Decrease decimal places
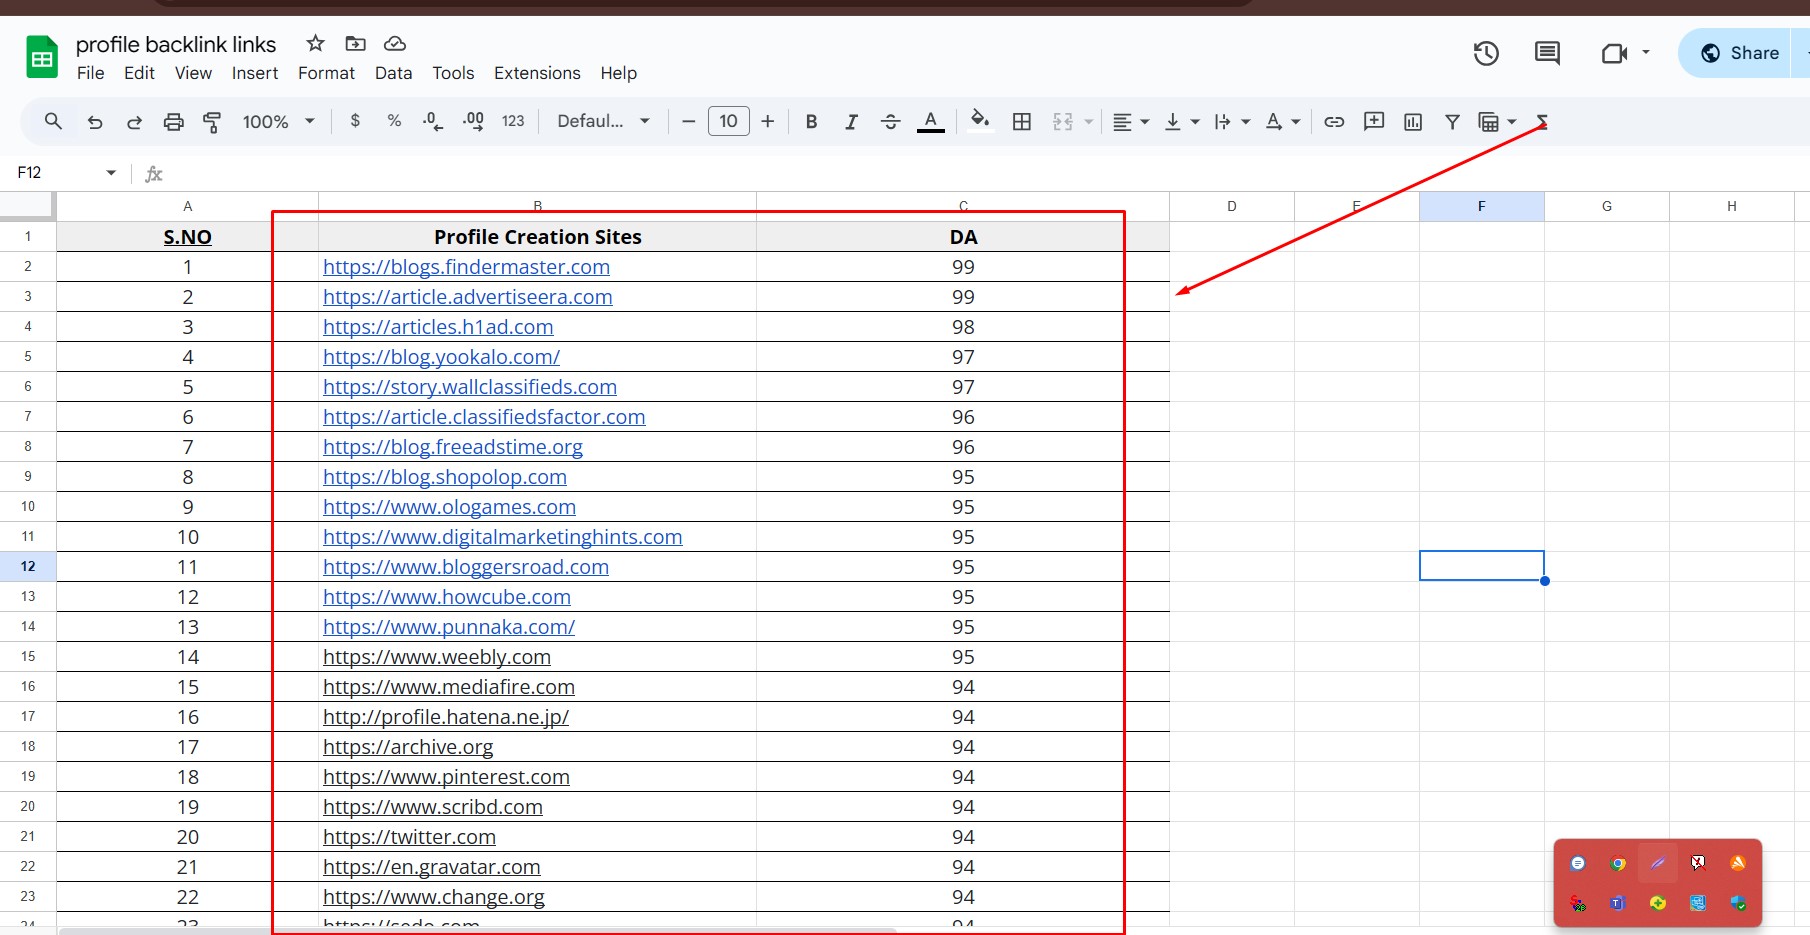 click(433, 121)
